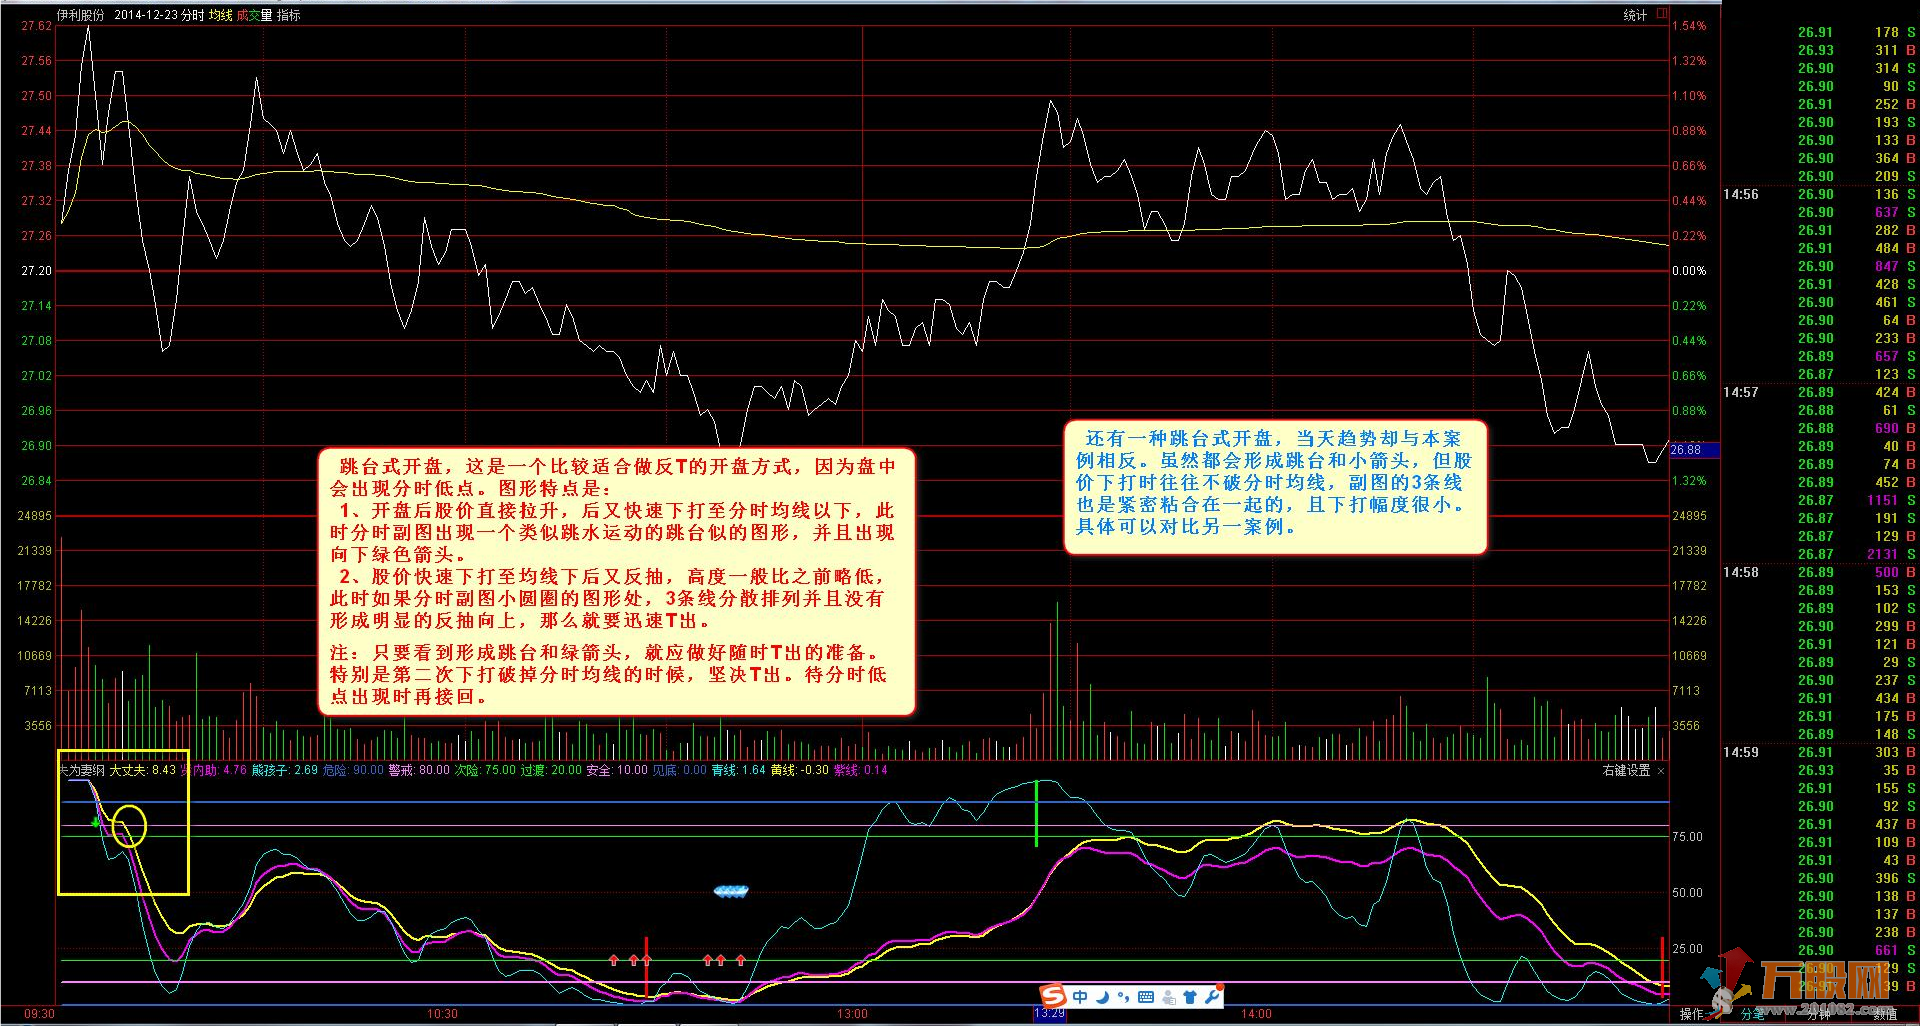Screen dimensions: 1920x1026
Task: Click the 熊孩子: 2.69 indicator value
Action: coord(285,770)
